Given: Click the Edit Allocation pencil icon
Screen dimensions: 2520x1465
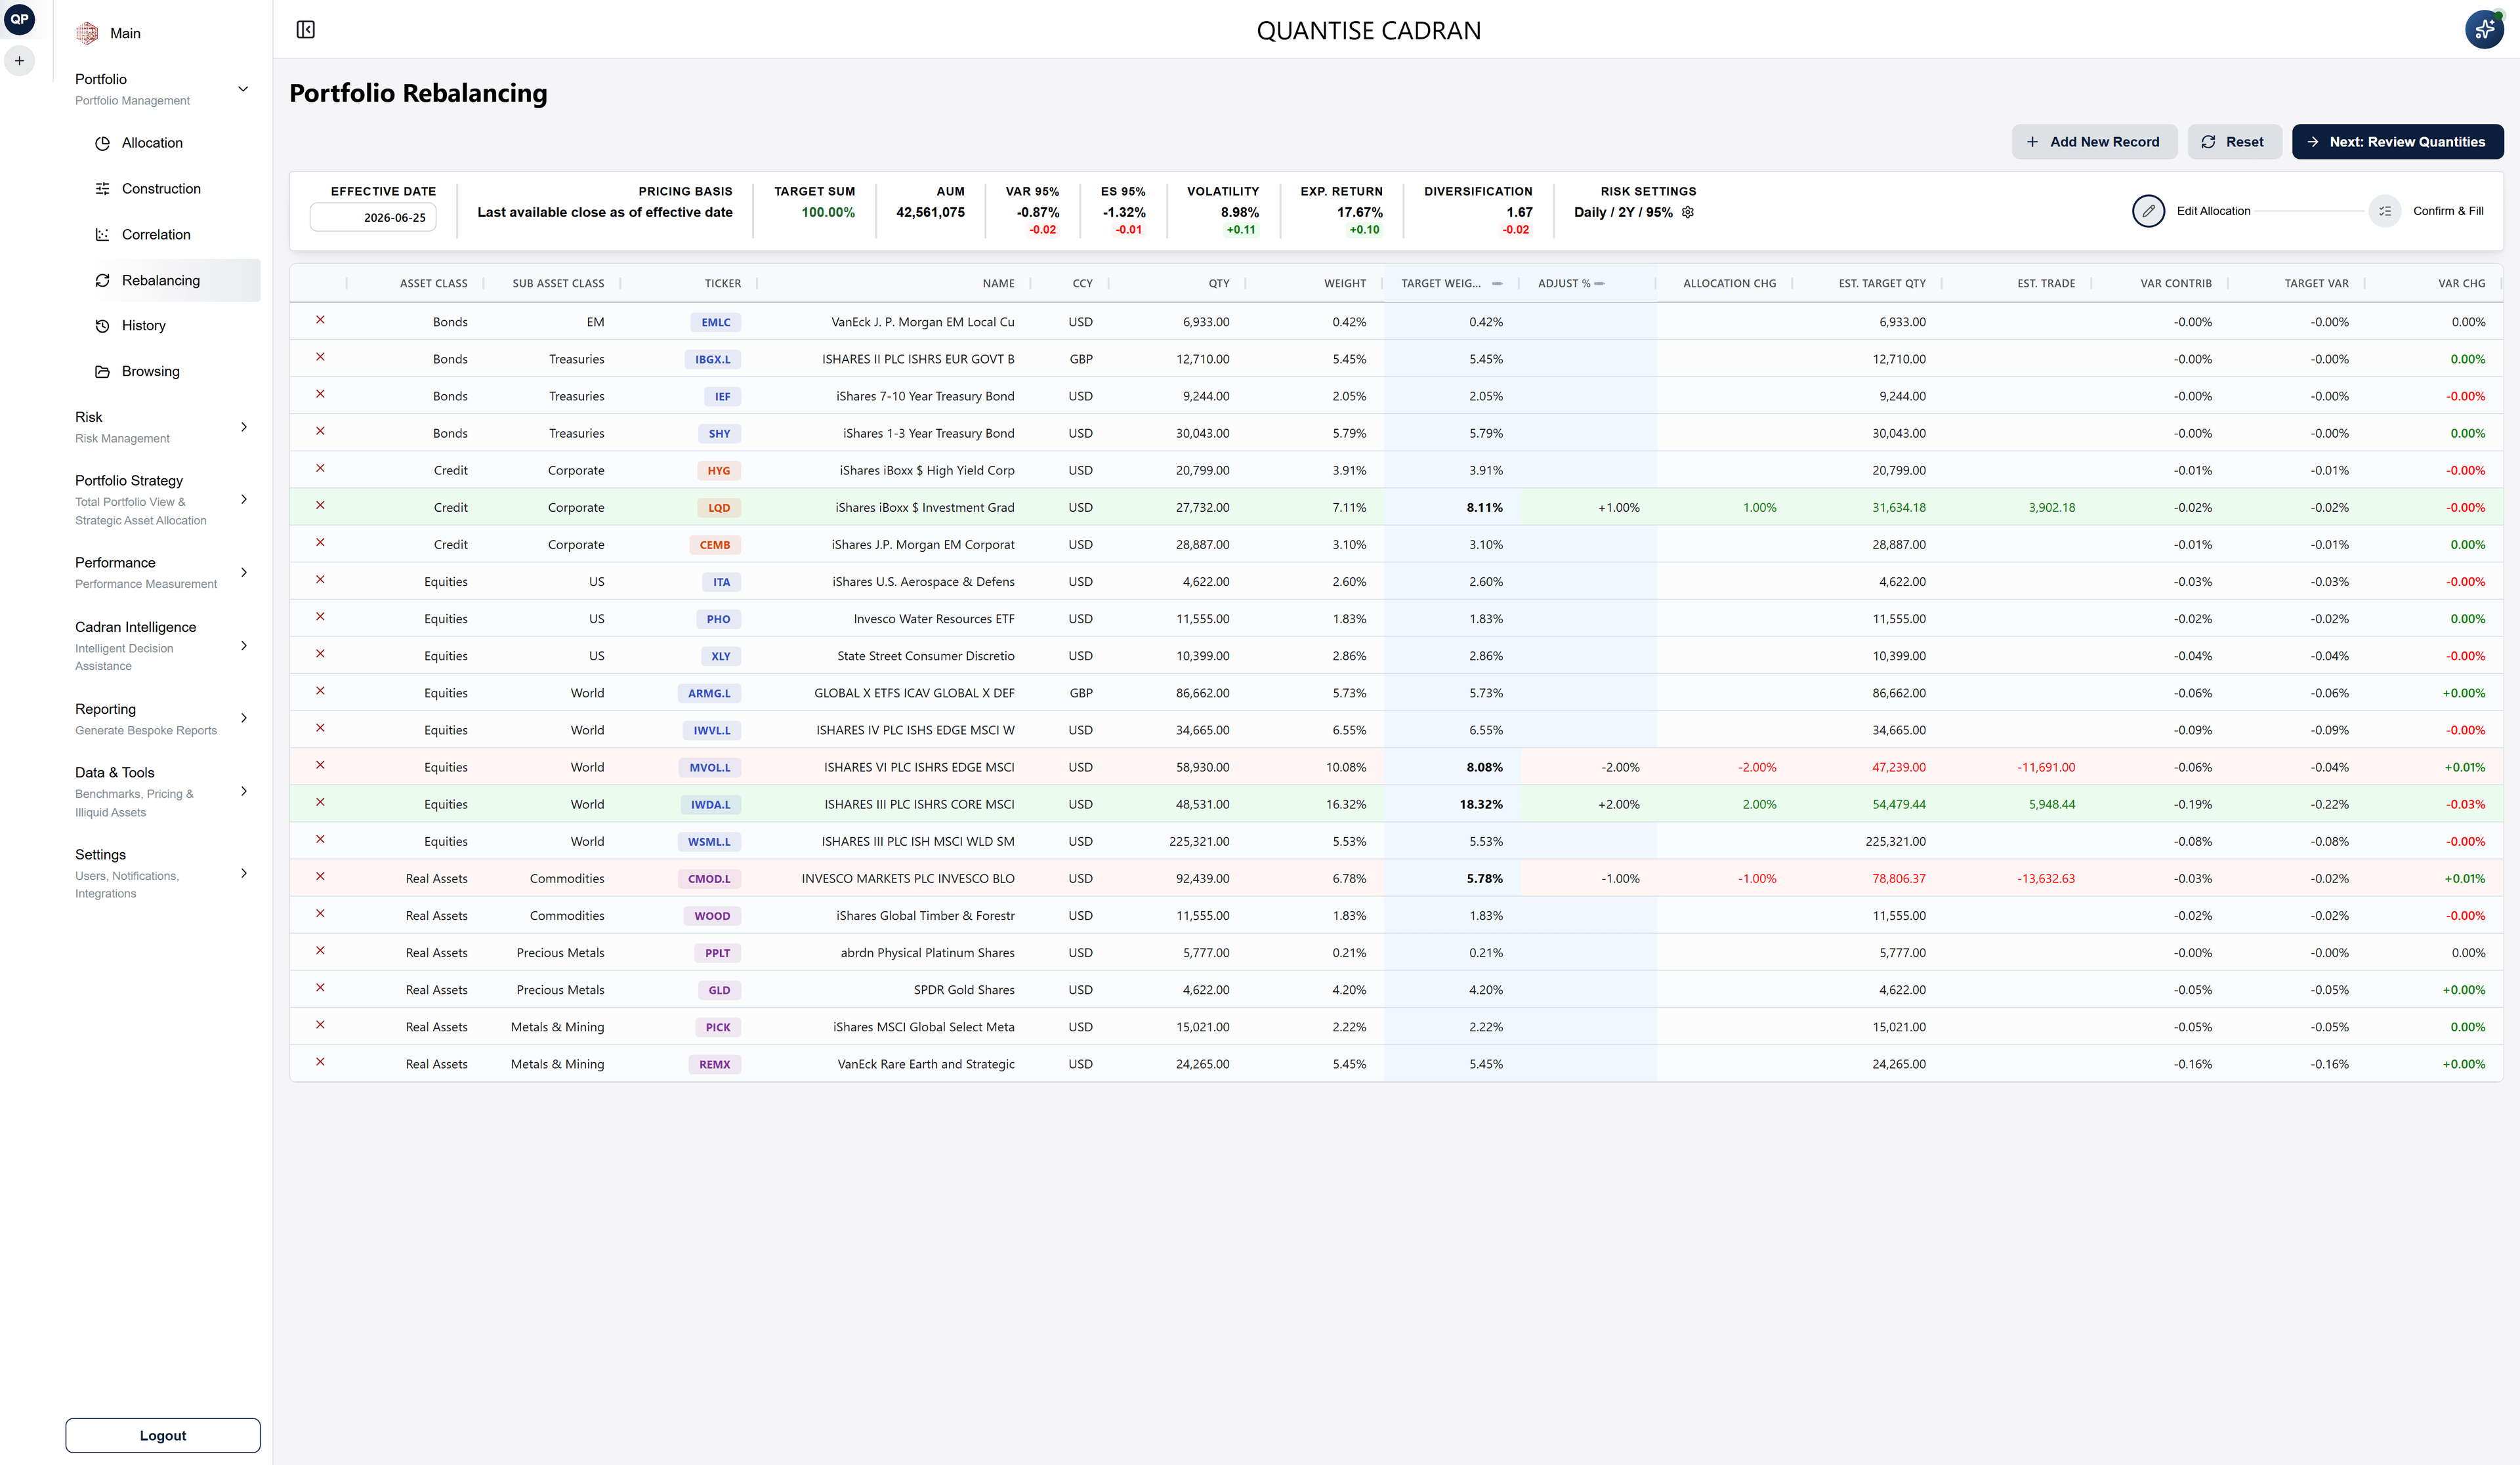Looking at the screenshot, I should [2148, 211].
